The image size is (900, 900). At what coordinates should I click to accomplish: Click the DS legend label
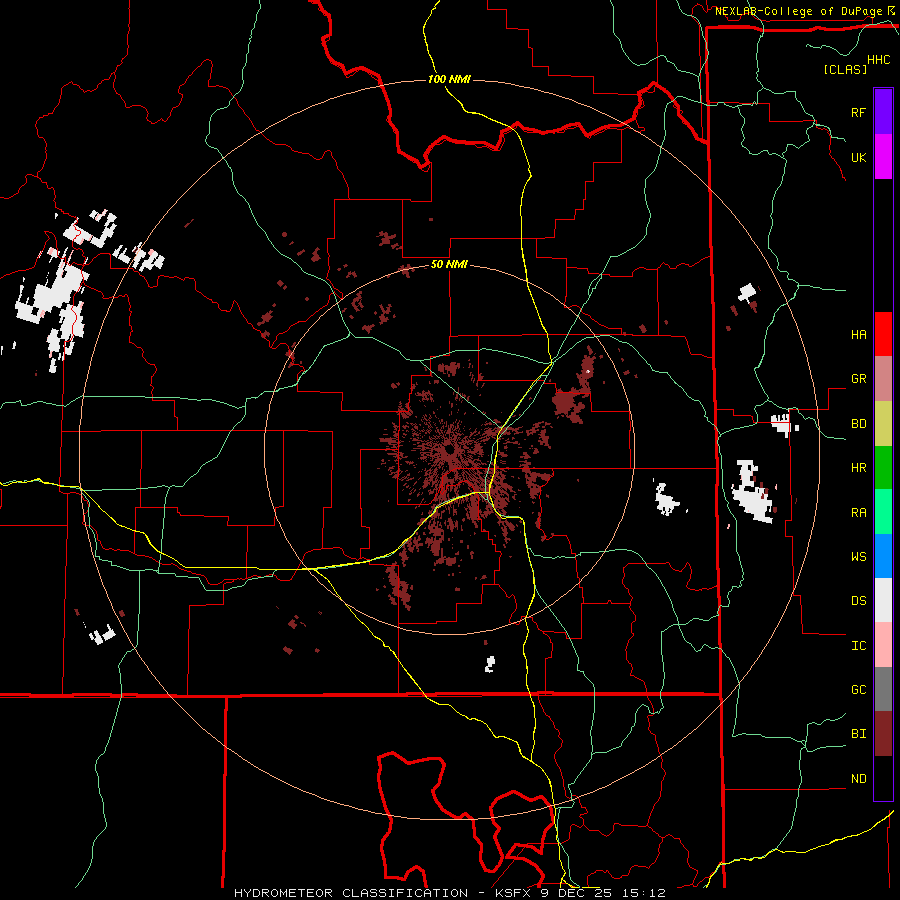pos(858,601)
